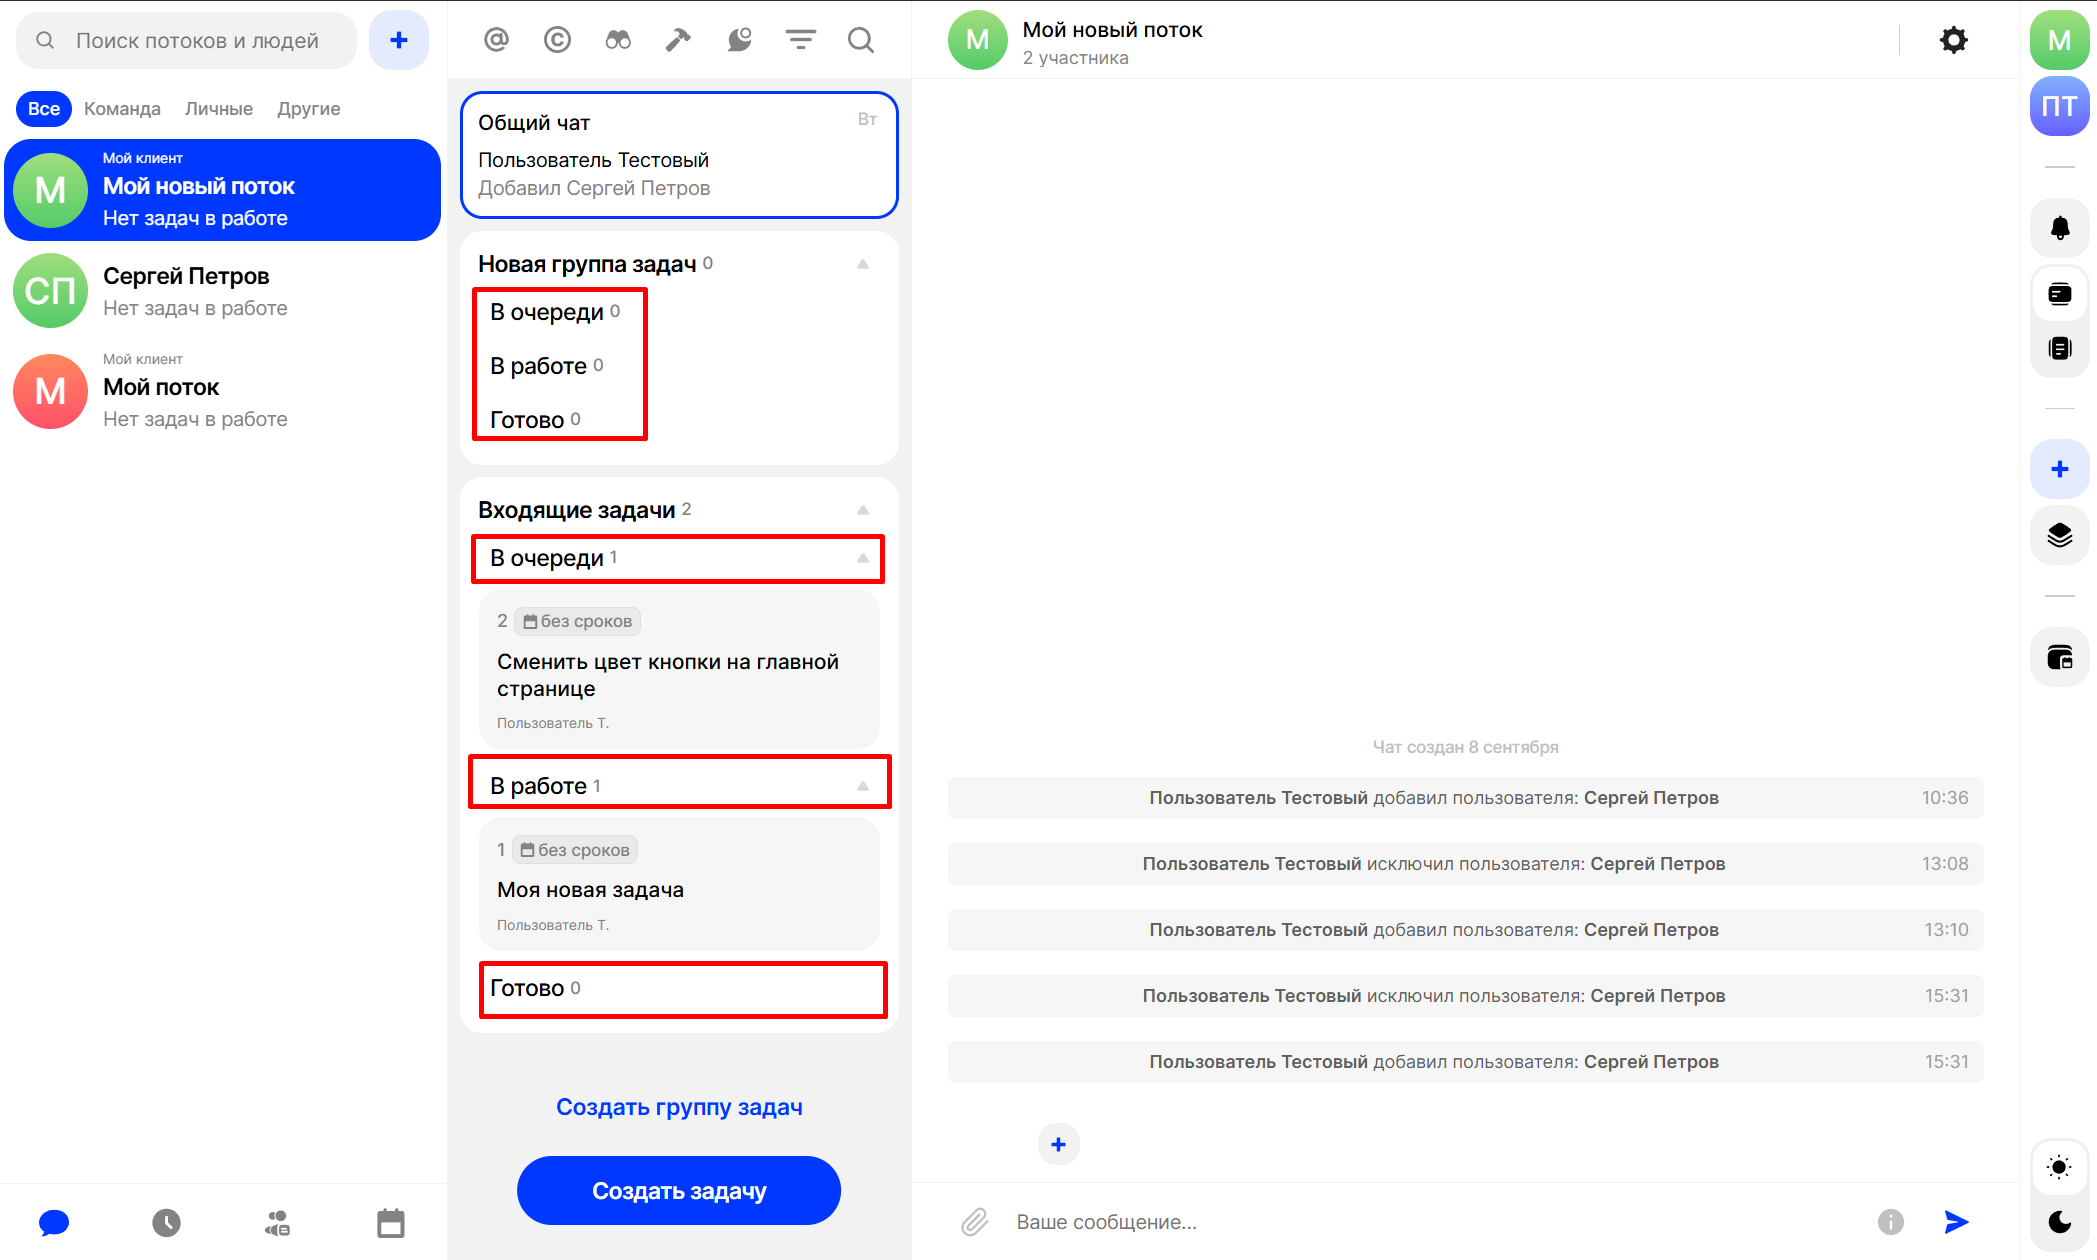Select the Команда tab
This screenshot has height=1260, width=2097.
tap(122, 108)
